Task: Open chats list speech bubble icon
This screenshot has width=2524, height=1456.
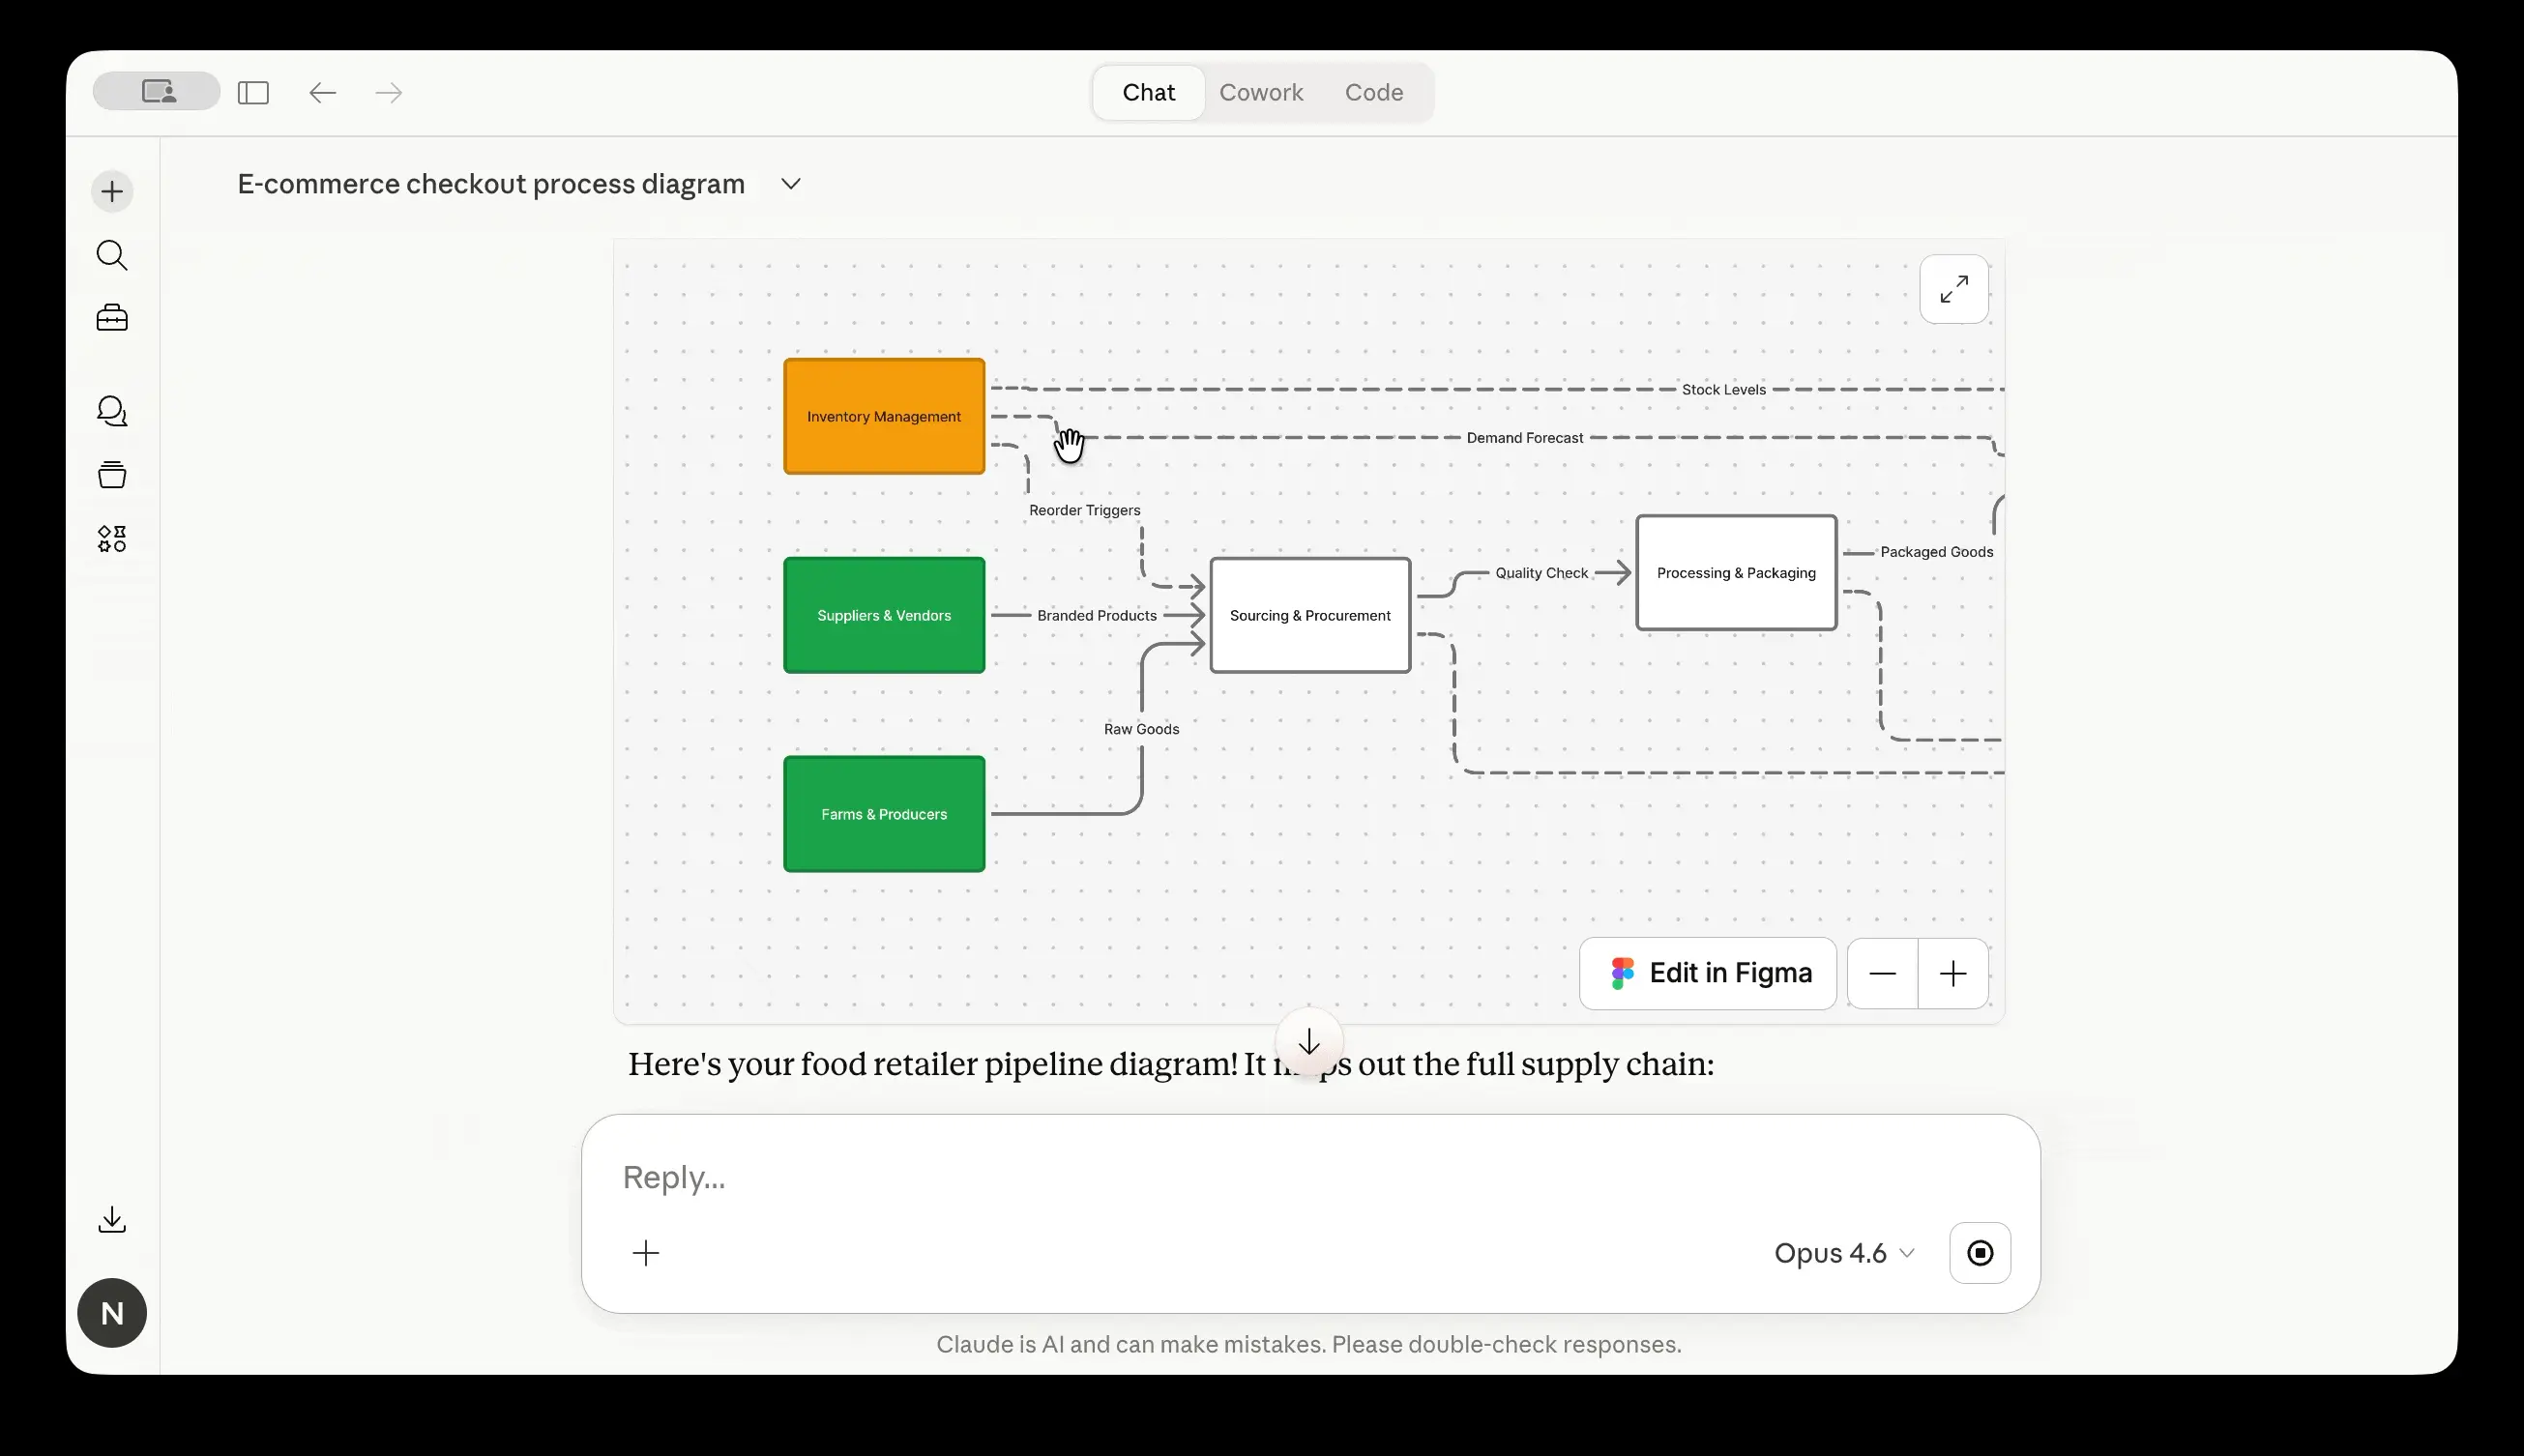Action: click(112, 411)
